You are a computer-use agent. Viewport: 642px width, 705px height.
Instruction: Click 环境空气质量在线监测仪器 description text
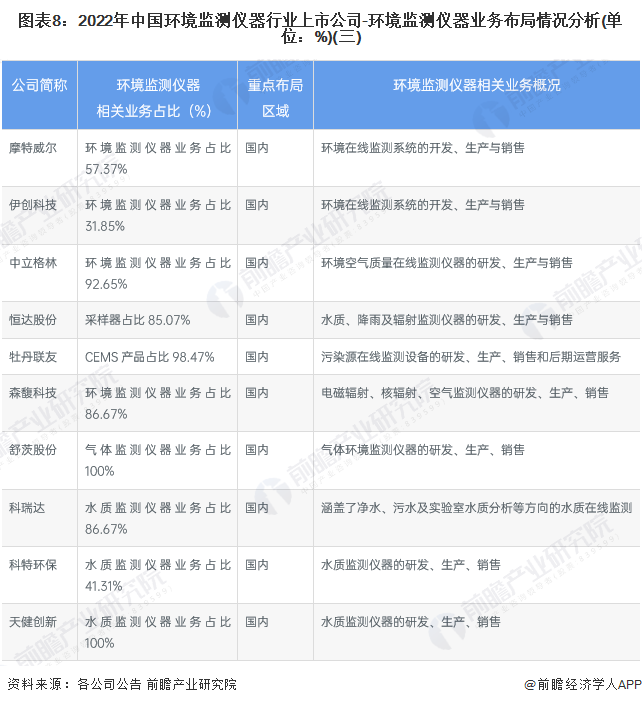[x=447, y=263]
